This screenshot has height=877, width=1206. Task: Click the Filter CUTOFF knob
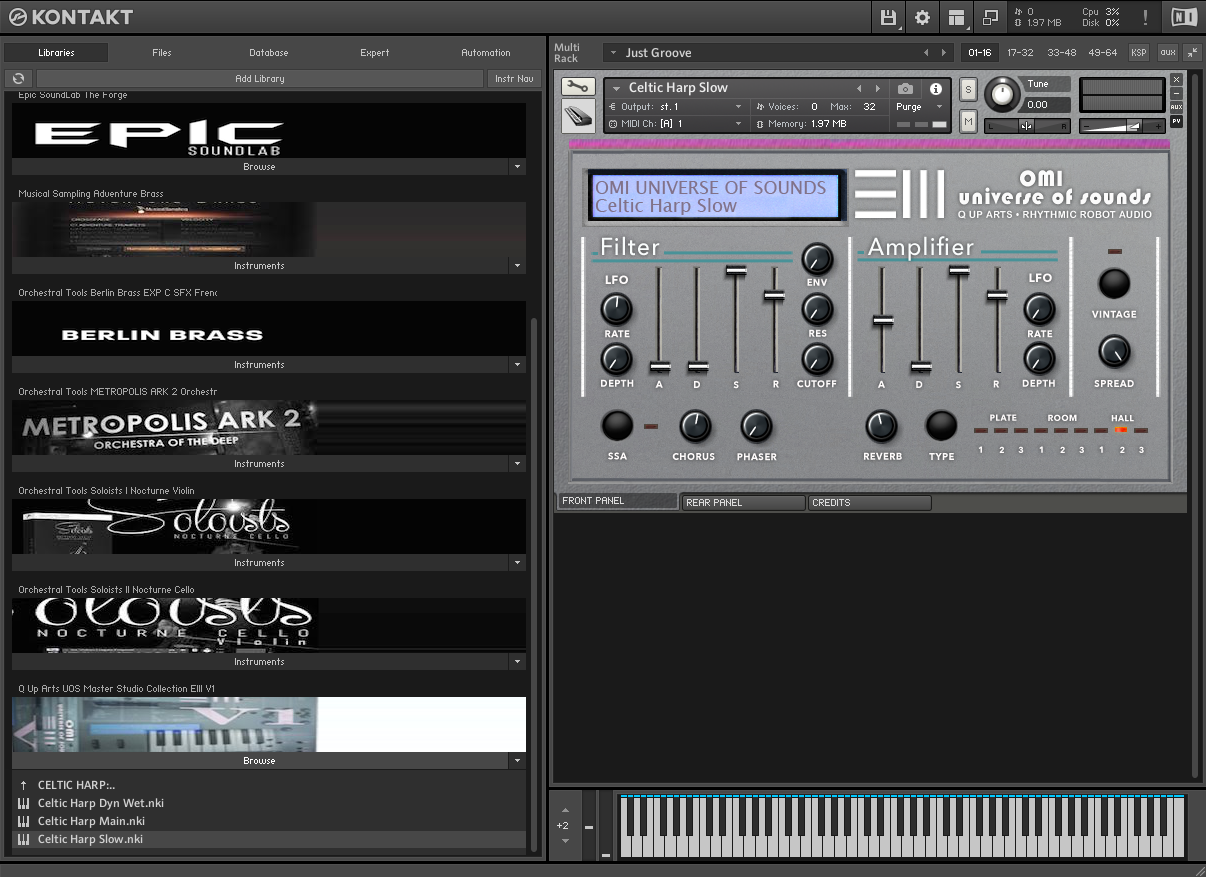click(x=817, y=359)
